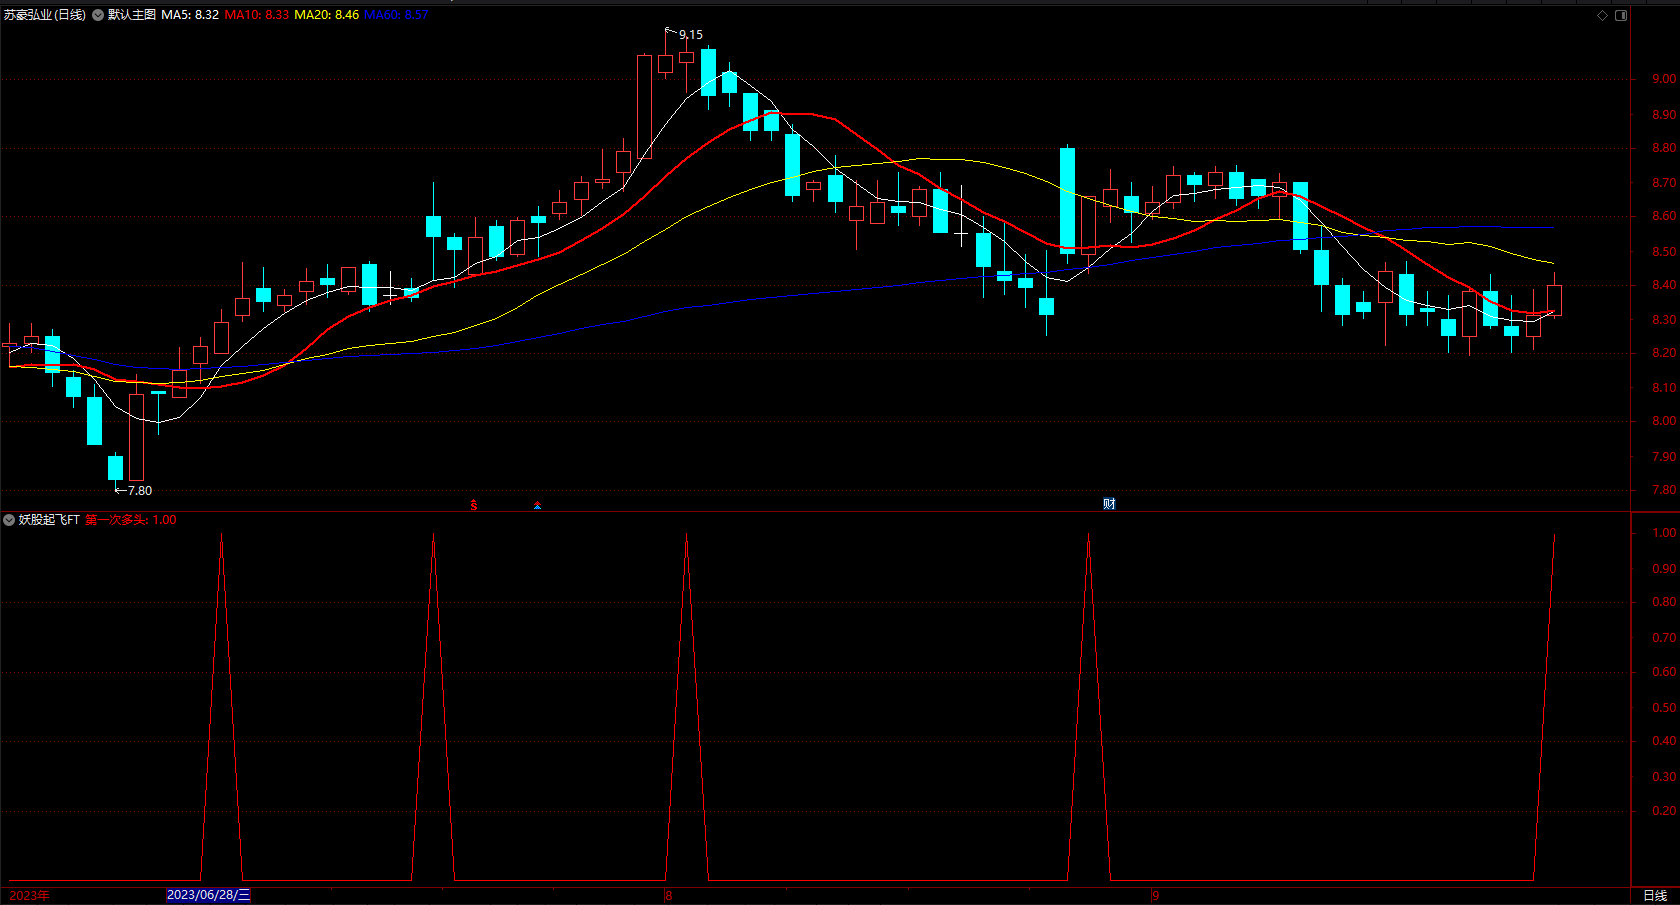
Task: Click the 8.20 price axis label
Action: (x=1664, y=353)
